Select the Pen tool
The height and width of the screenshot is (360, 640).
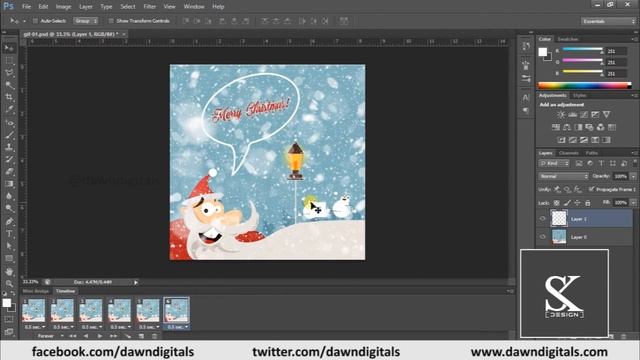[9, 221]
